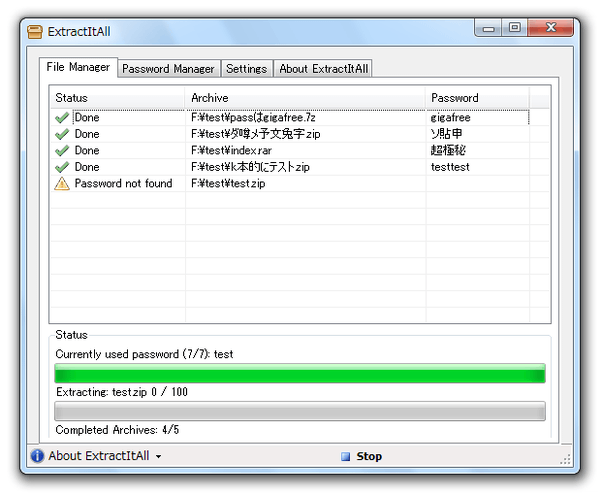Viewport: 602px width, 496px height.
Task: Click the archive name ending in テスト.zip
Action: pyautogui.click(x=250, y=167)
